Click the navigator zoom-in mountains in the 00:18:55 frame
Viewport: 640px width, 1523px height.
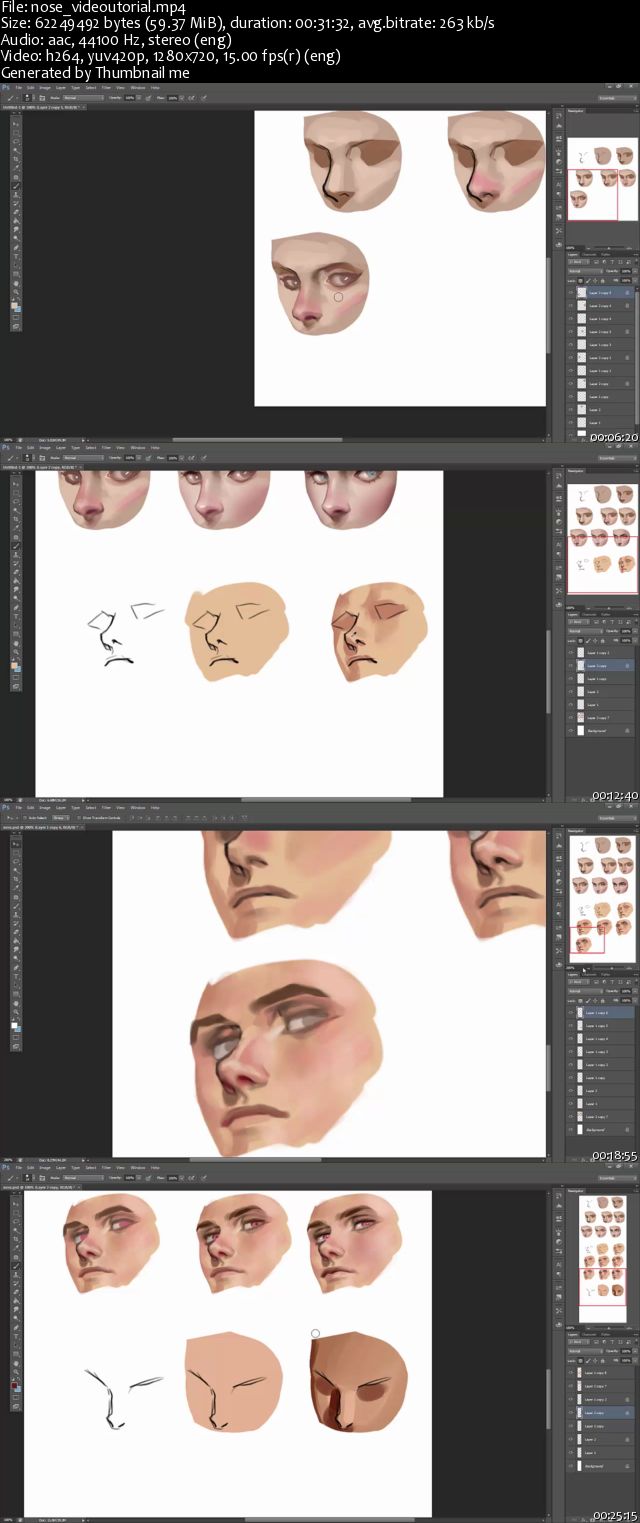click(629, 968)
